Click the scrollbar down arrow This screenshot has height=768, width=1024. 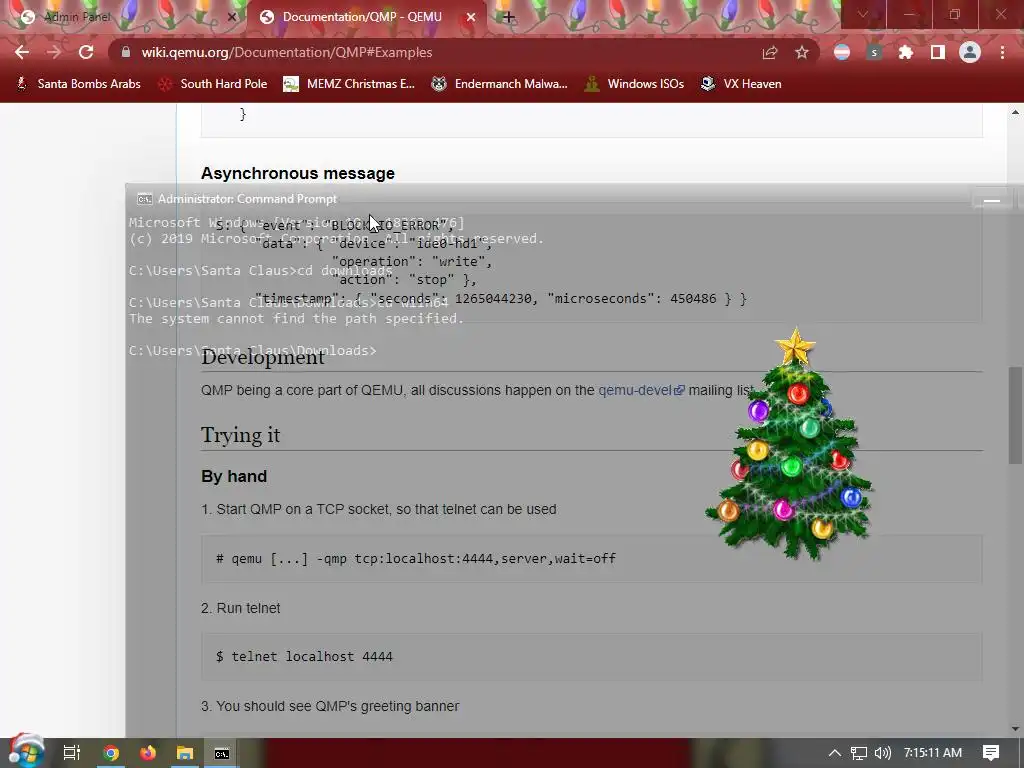(1015, 729)
